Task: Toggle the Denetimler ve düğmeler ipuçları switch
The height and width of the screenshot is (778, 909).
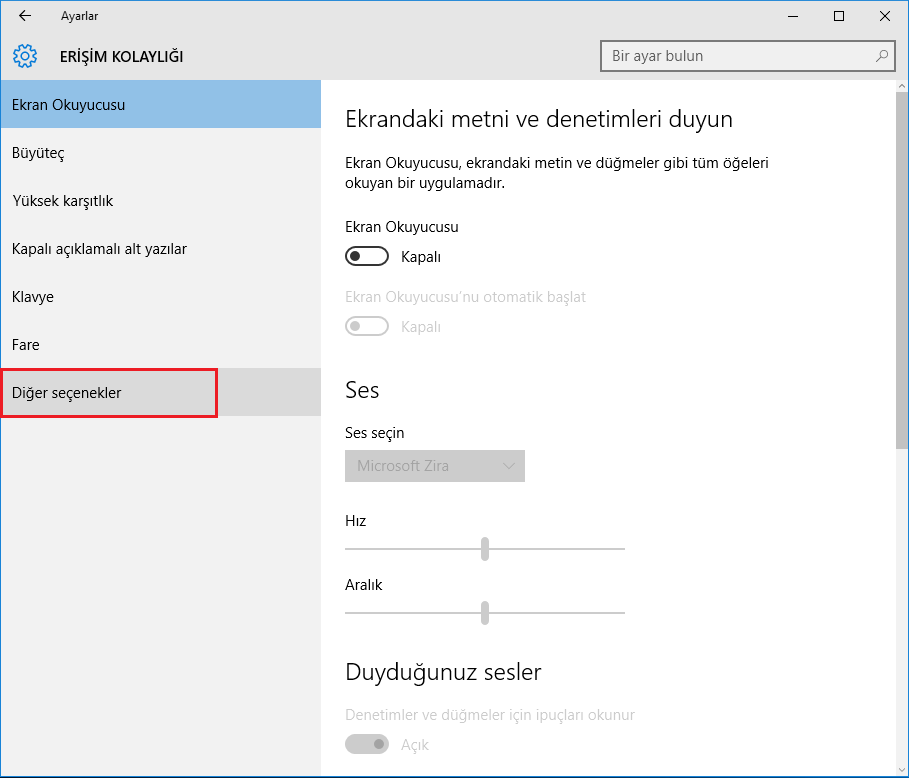Action: 366,744
